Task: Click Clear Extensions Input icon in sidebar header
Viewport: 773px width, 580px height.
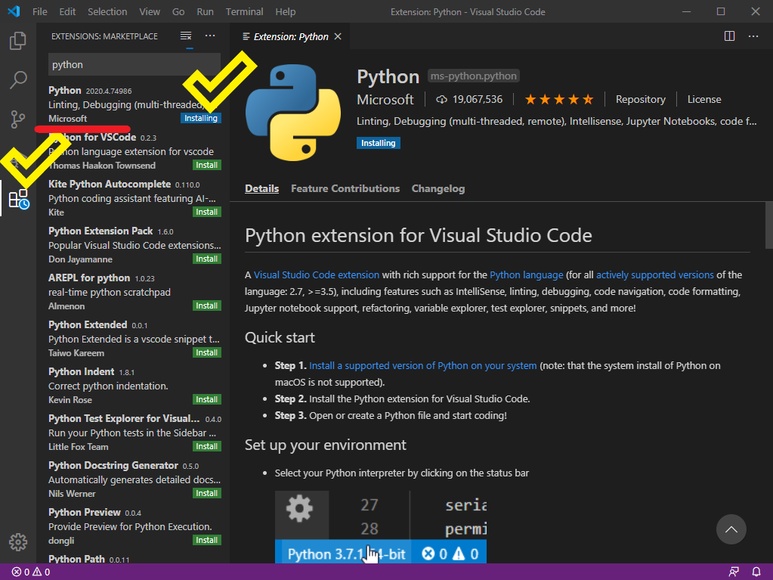Action: coord(186,36)
